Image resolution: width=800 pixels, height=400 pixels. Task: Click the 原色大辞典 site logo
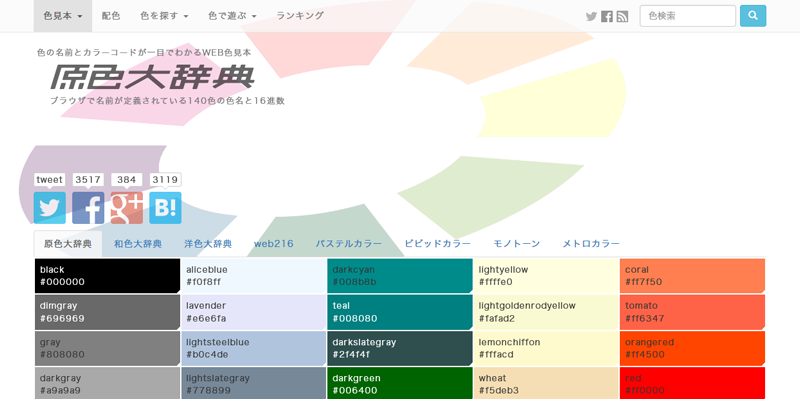point(152,77)
